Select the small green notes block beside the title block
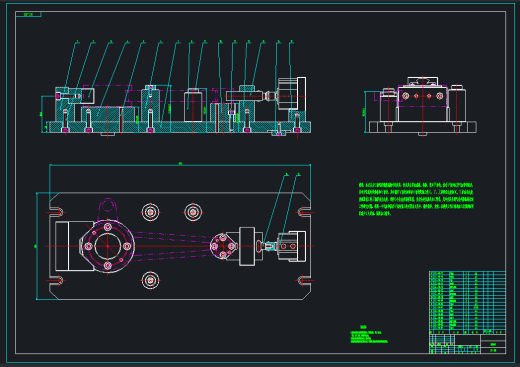The width and height of the screenshot is (520, 367). [x=369, y=335]
